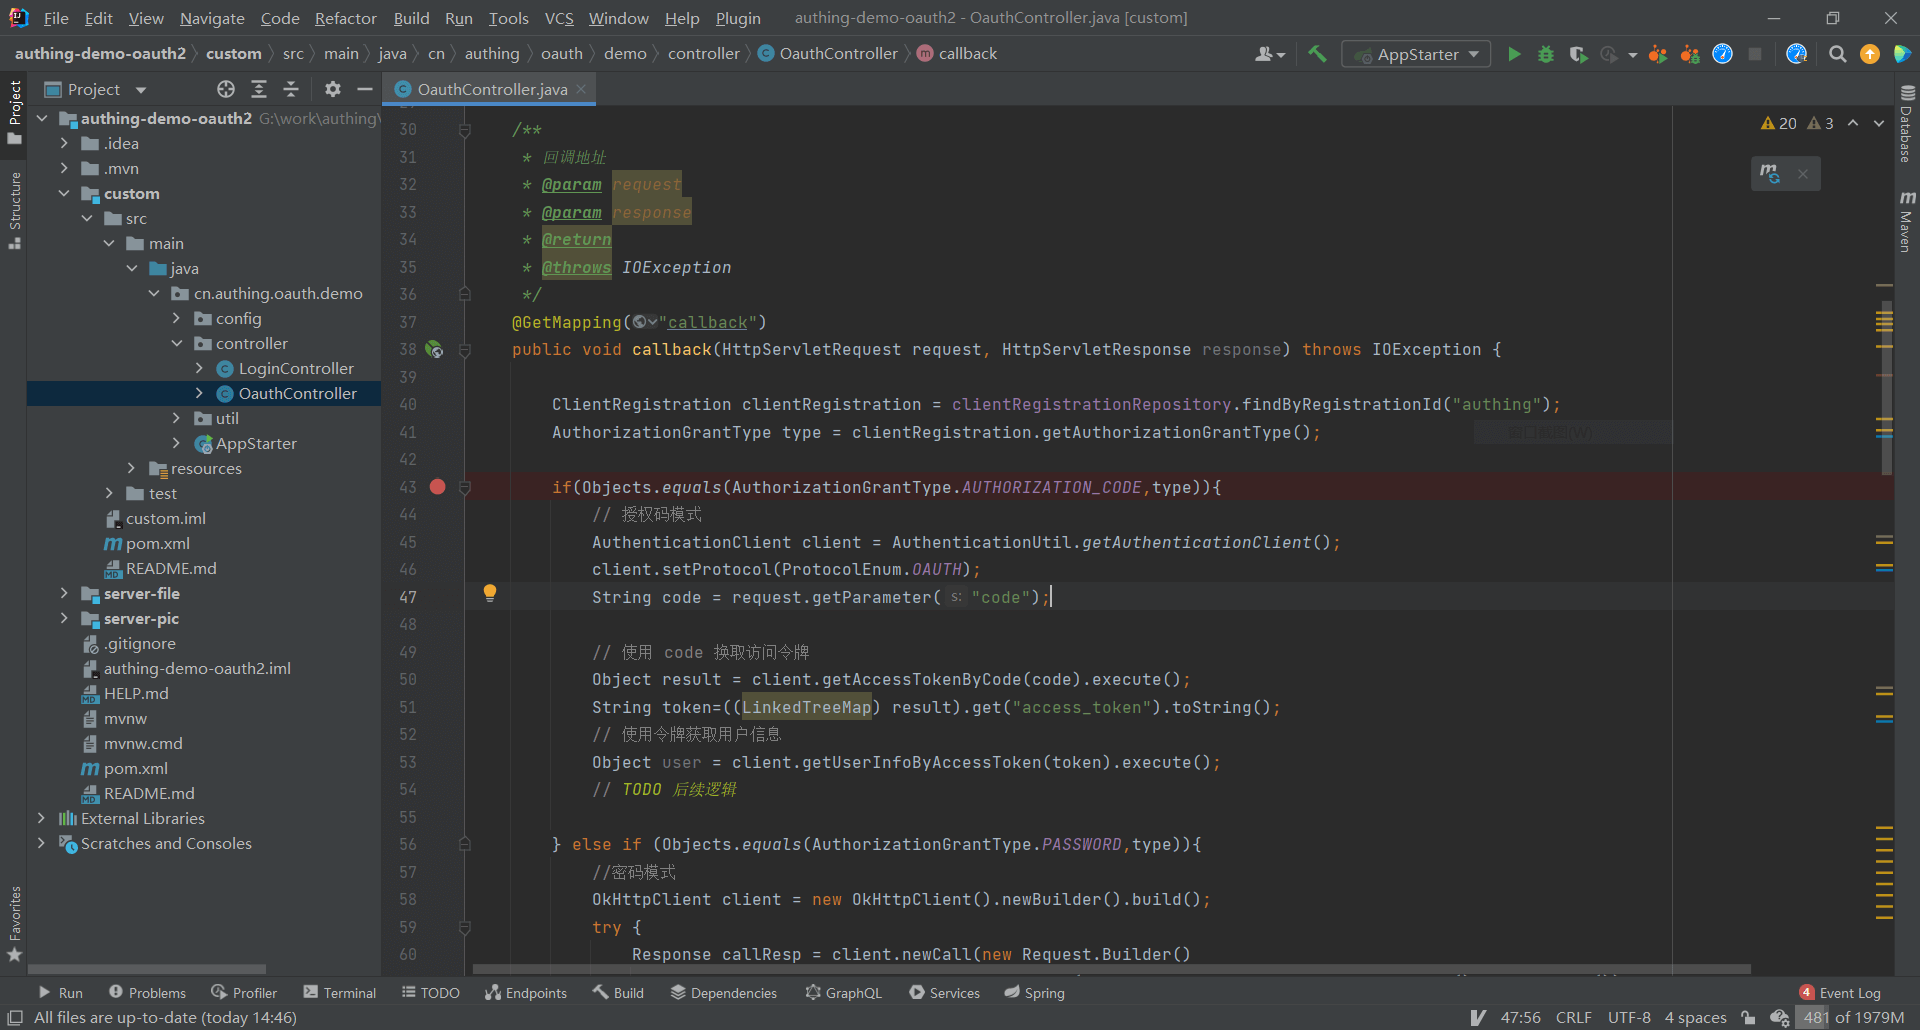Open Project panel settings gear
Viewport: 1920px width, 1030px height.
[333, 90]
